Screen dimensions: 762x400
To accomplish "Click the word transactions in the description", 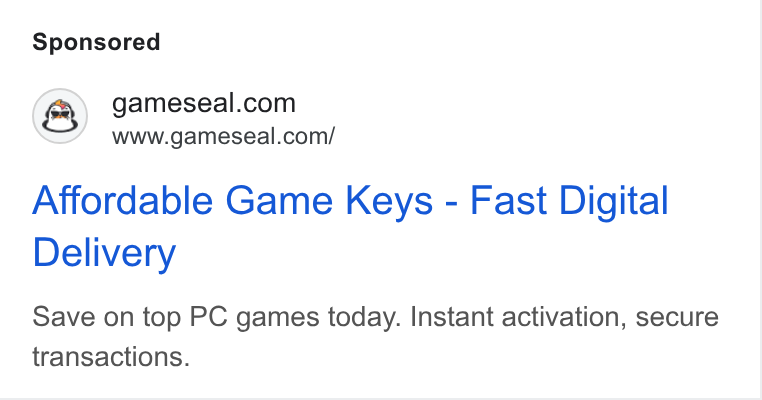I will click(111, 357).
